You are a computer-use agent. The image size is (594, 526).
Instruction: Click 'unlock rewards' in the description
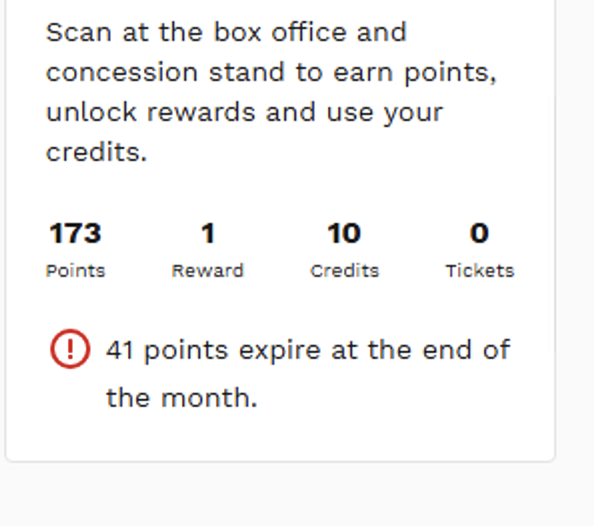[x=150, y=112]
